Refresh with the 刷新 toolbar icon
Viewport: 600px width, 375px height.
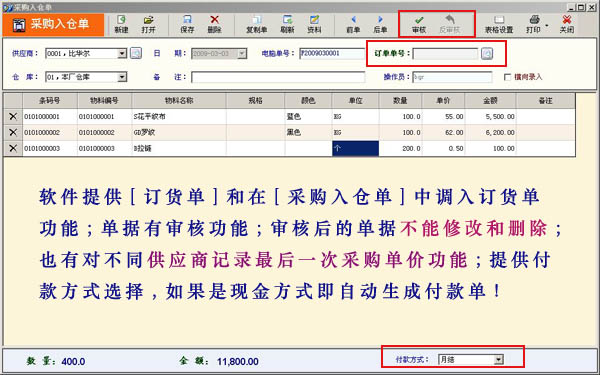(287, 24)
